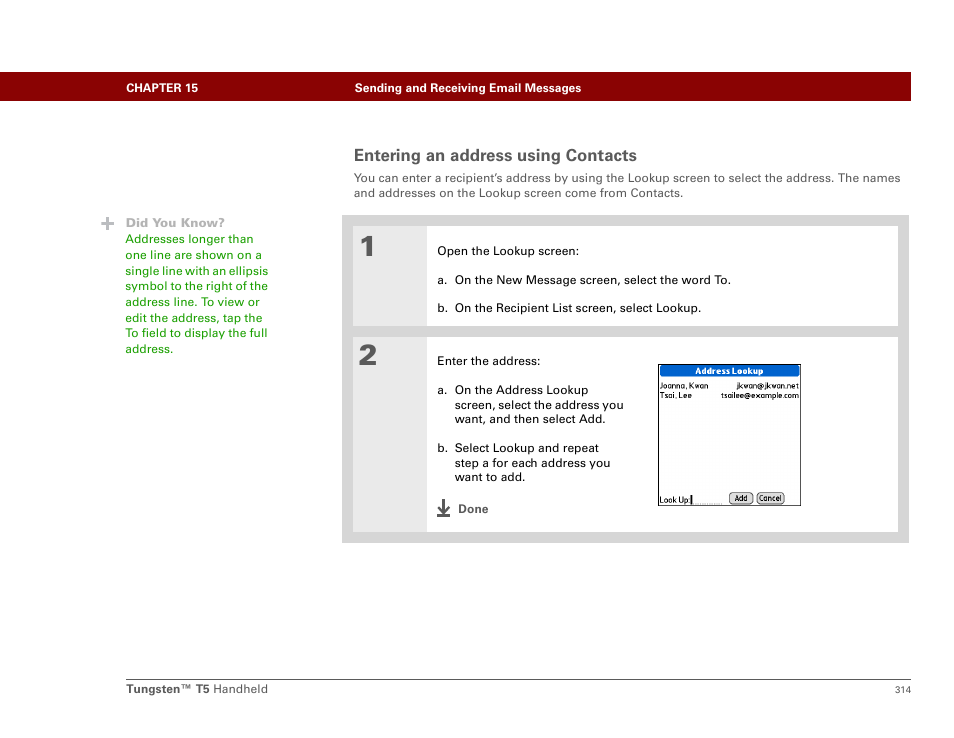Screen dimensions: 954x738
Task: Select the Tsai, Lee contact row
Action: (x=729, y=395)
